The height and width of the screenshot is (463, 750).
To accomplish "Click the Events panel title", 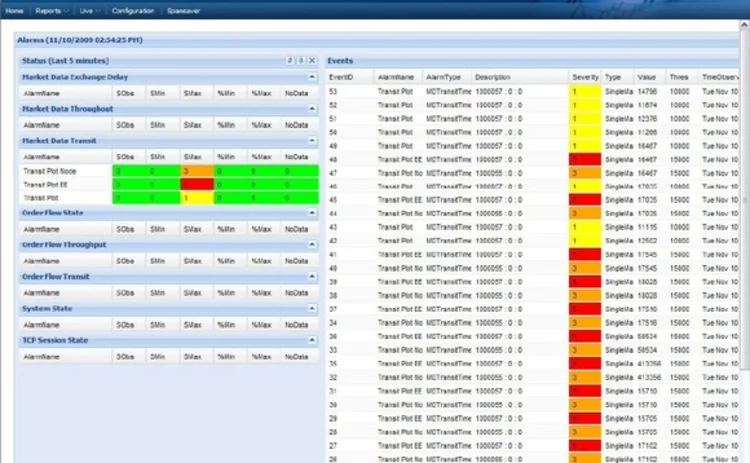I will click(340, 61).
